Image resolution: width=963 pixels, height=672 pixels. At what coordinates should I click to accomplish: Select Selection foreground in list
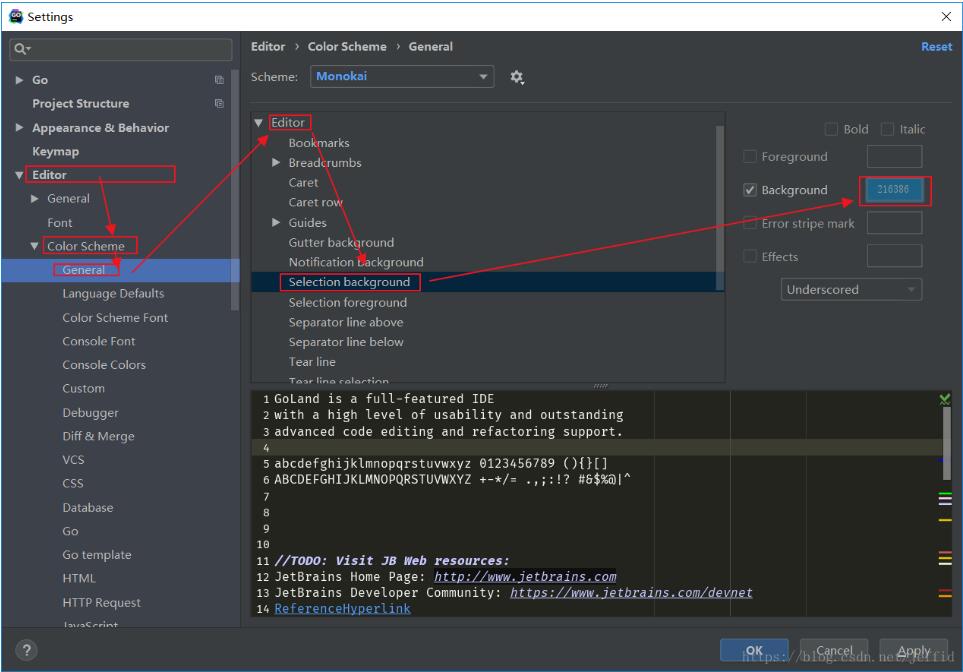pyautogui.click(x=347, y=302)
